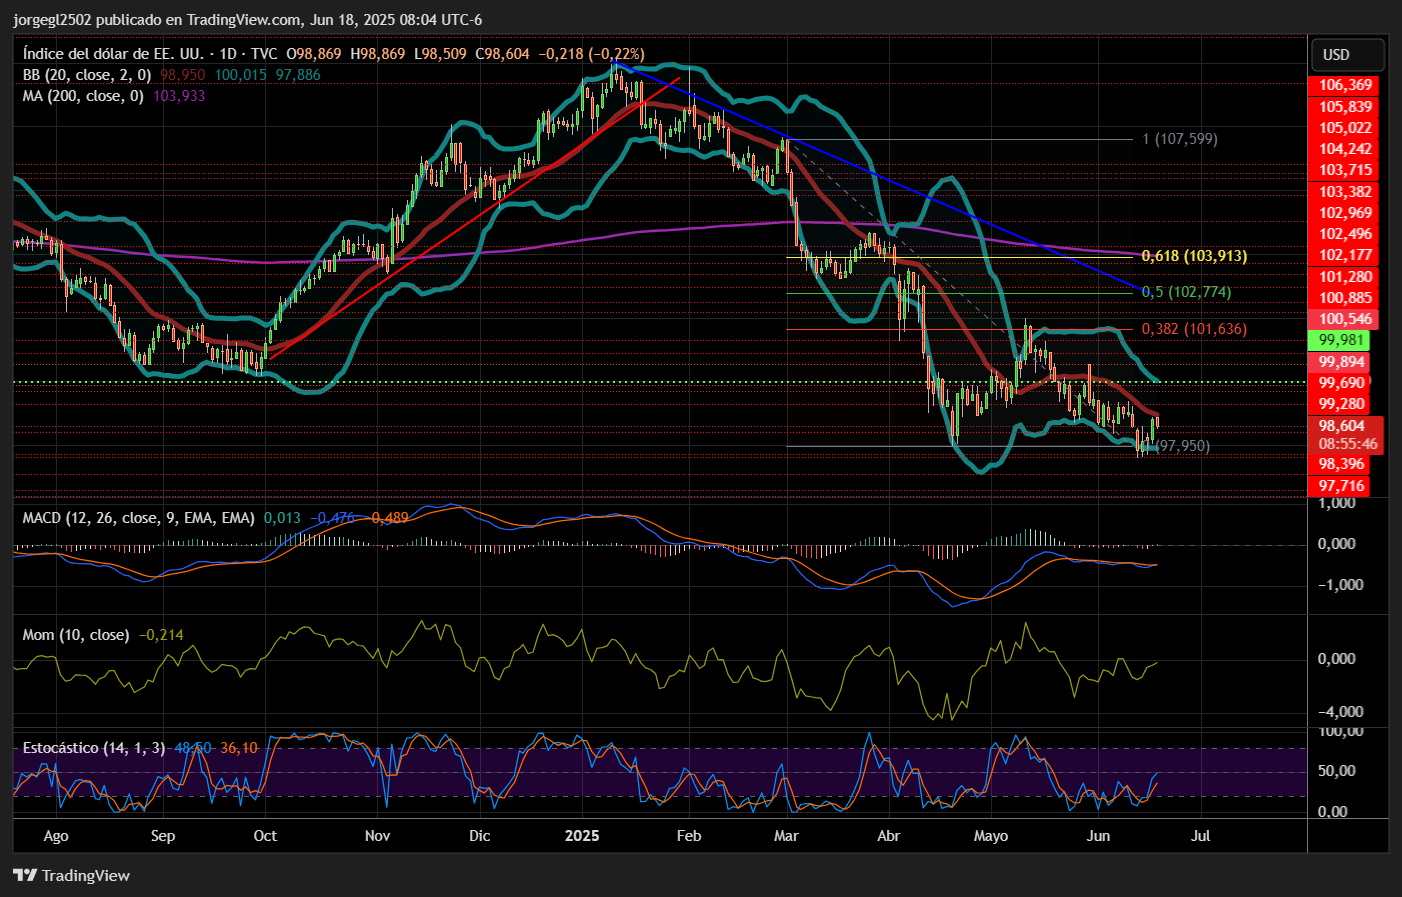The width and height of the screenshot is (1402, 897).
Task: Click the publisher text jorgegl2502 publicado en TradingView.com
Action: tap(156, 20)
